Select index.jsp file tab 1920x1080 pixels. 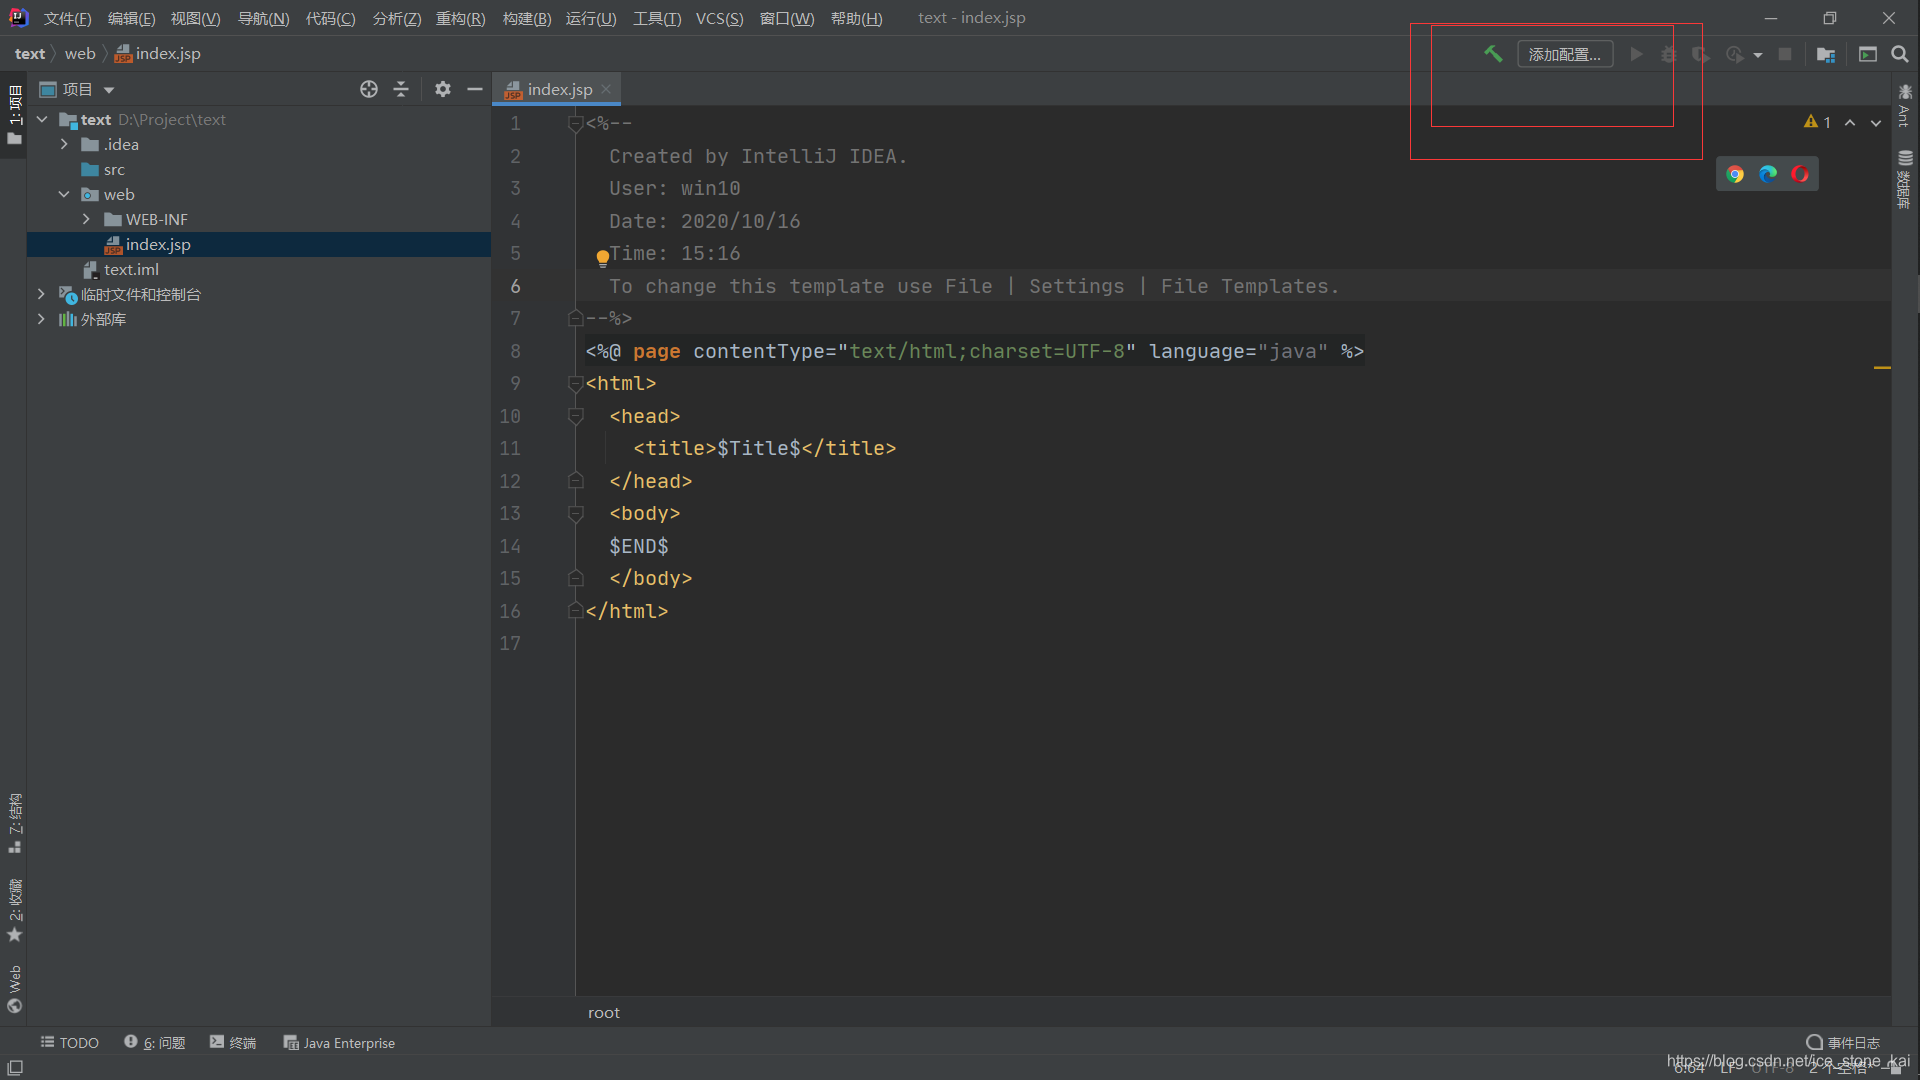click(x=556, y=88)
